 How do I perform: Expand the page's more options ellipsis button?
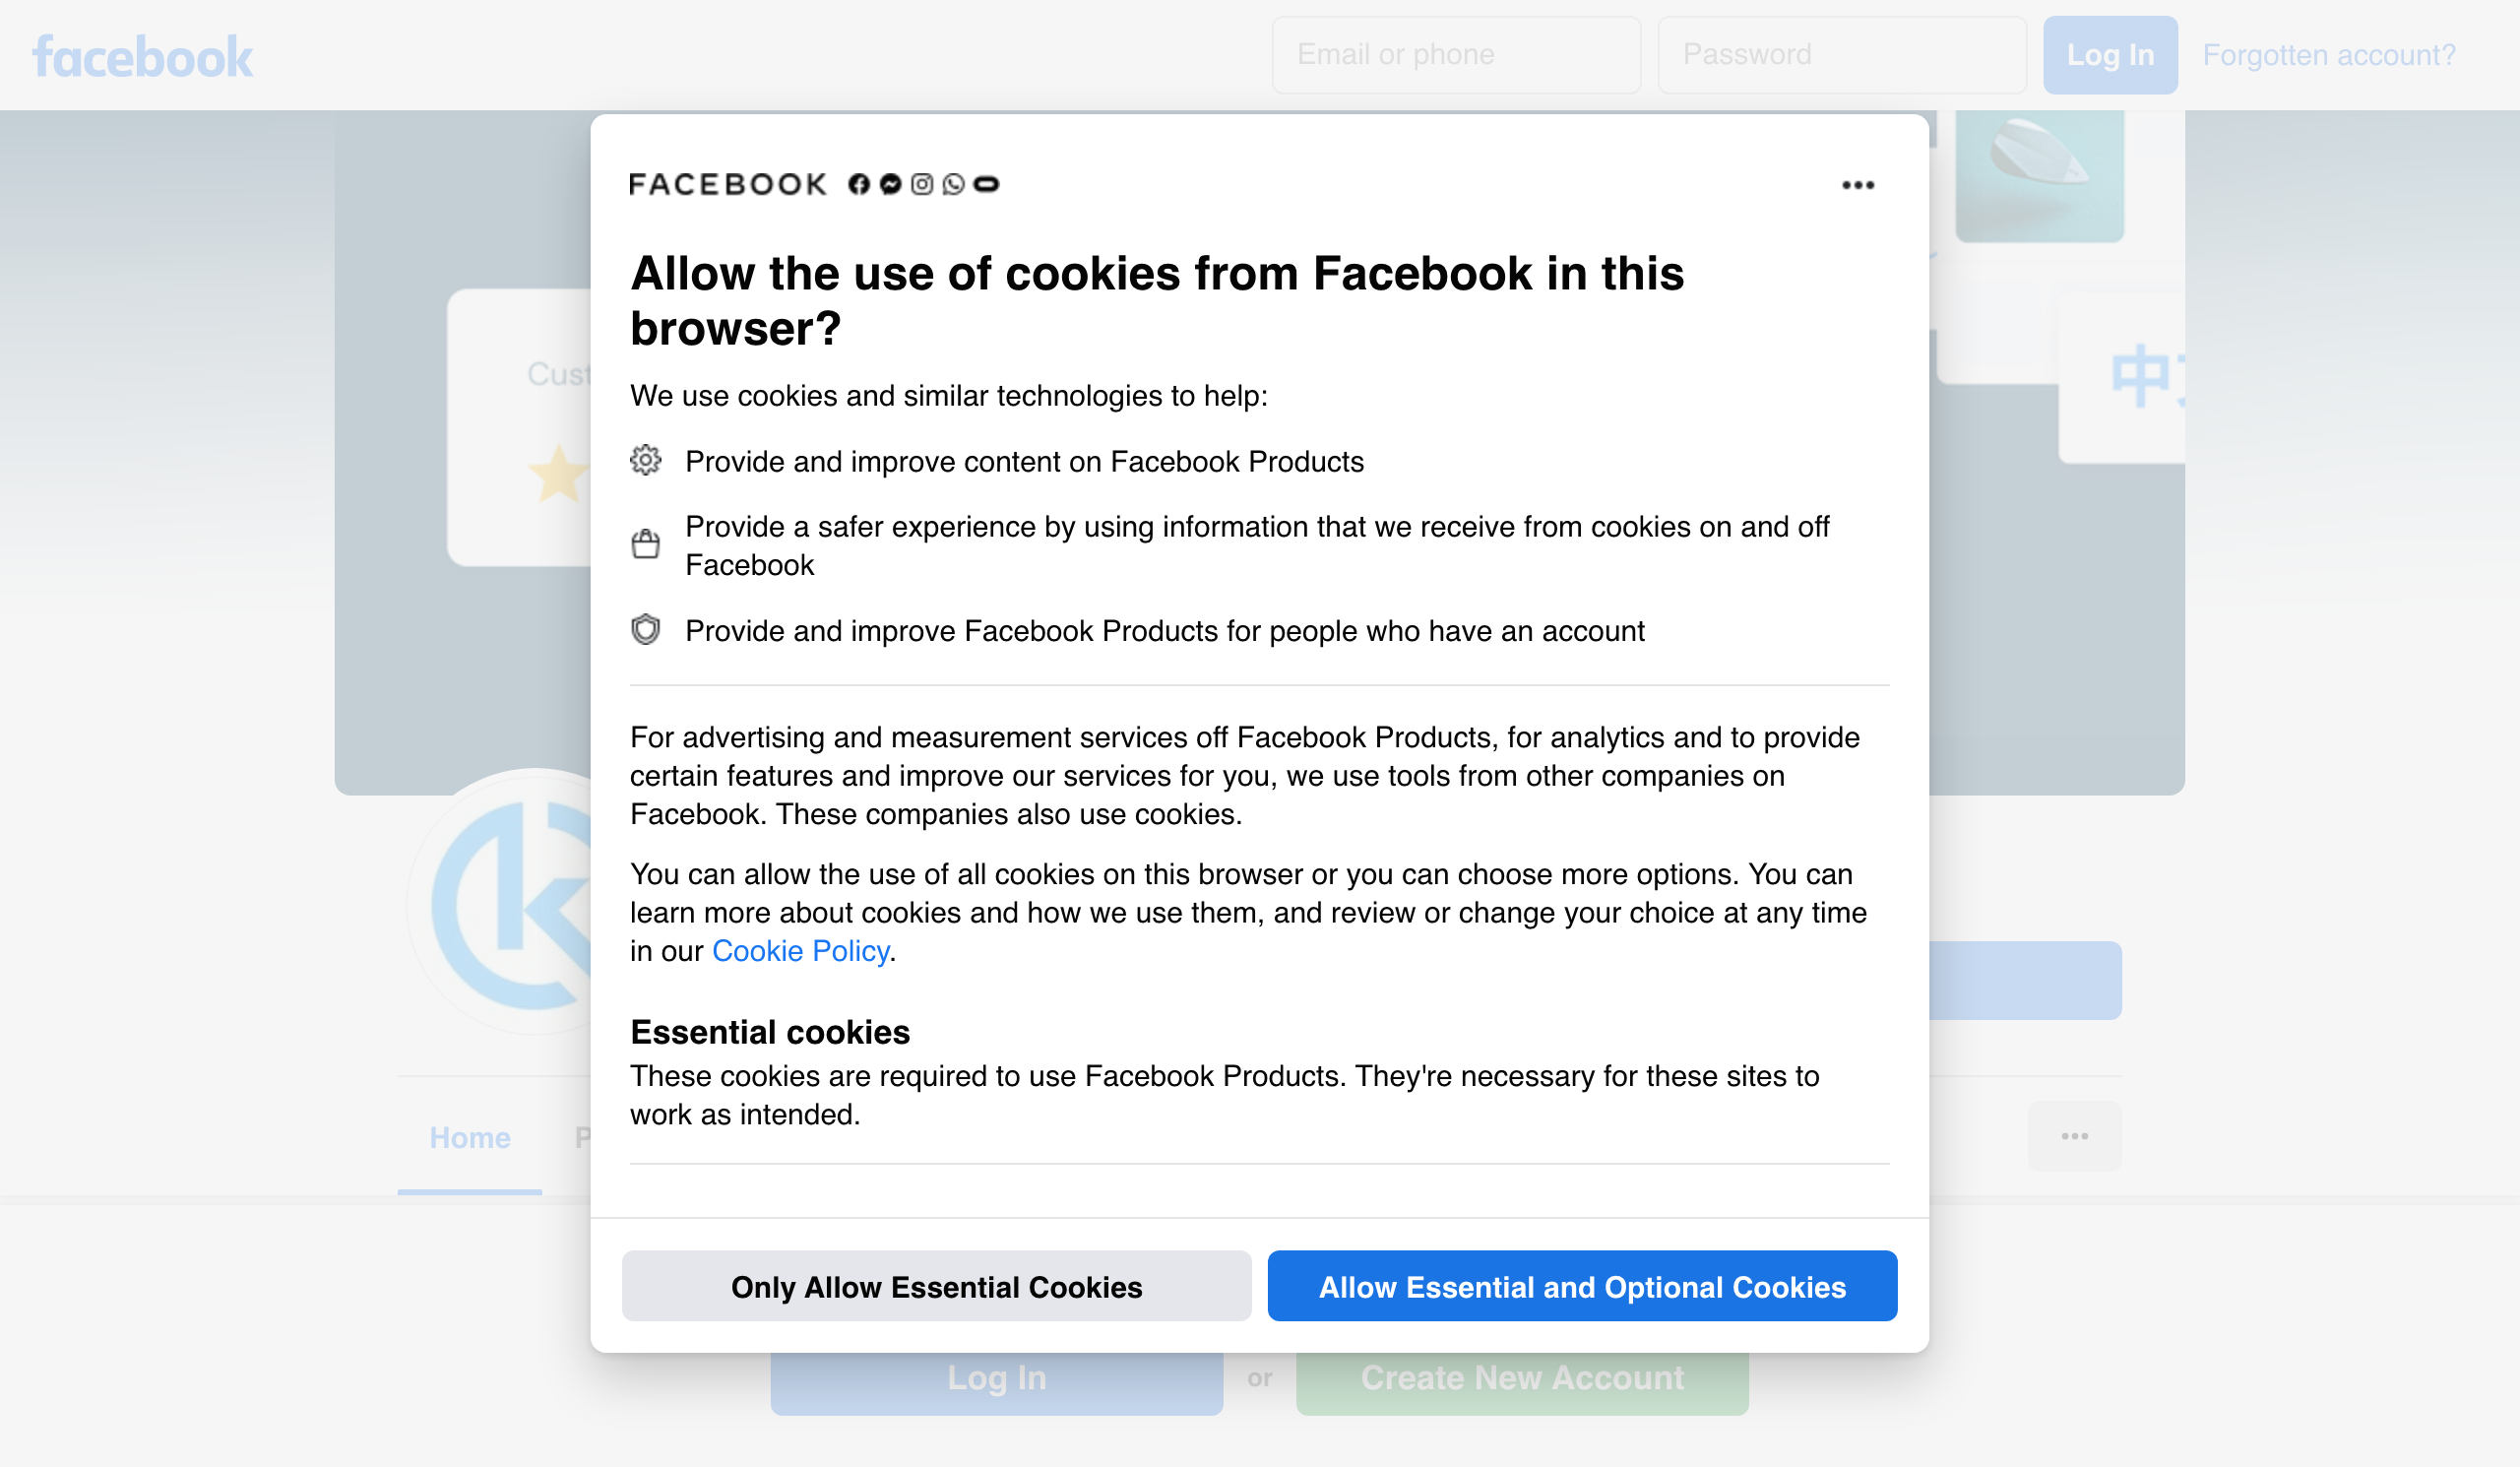2075,1135
